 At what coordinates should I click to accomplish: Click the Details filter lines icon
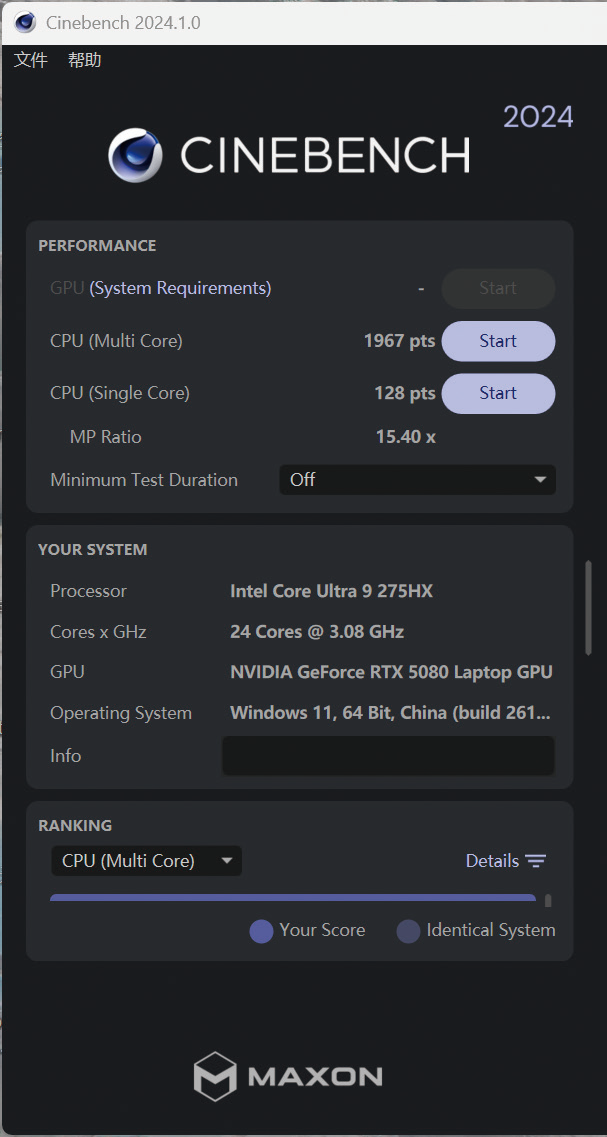pyautogui.click(x=536, y=861)
